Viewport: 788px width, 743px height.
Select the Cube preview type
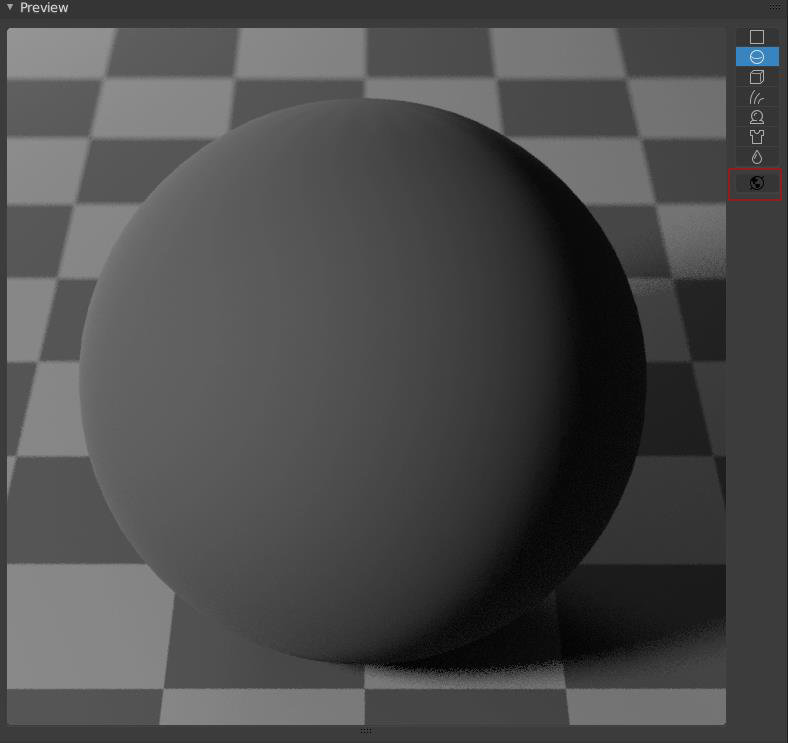tap(757, 77)
